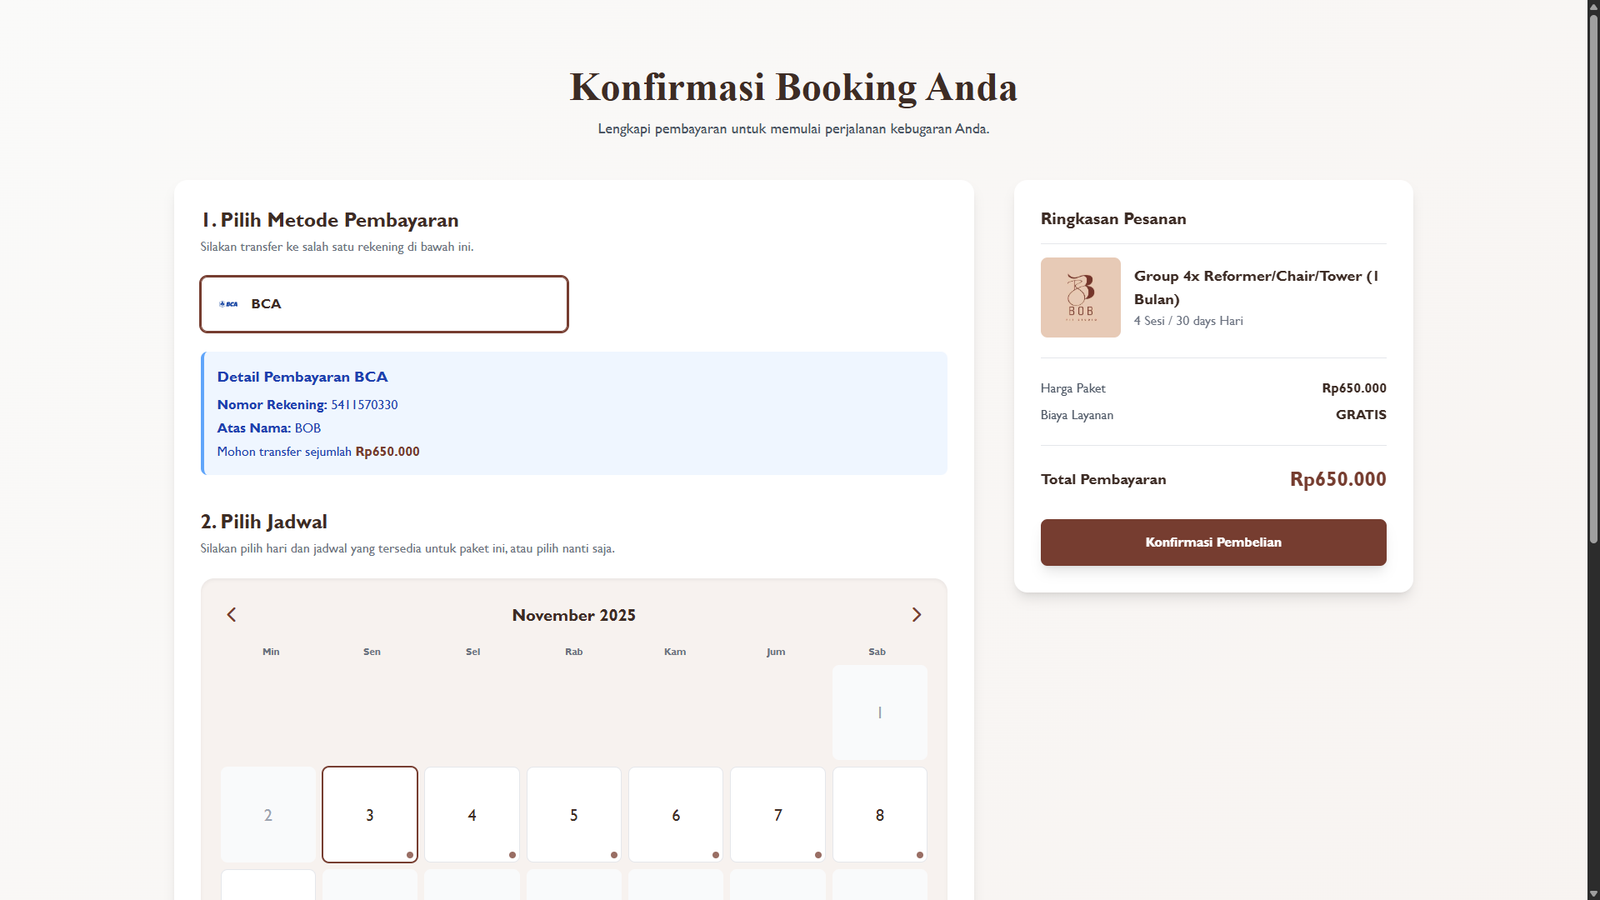Viewport: 1600px width, 900px height.
Task: Click '1. Pilih Metode Pembayaran' heading
Action: point(330,220)
